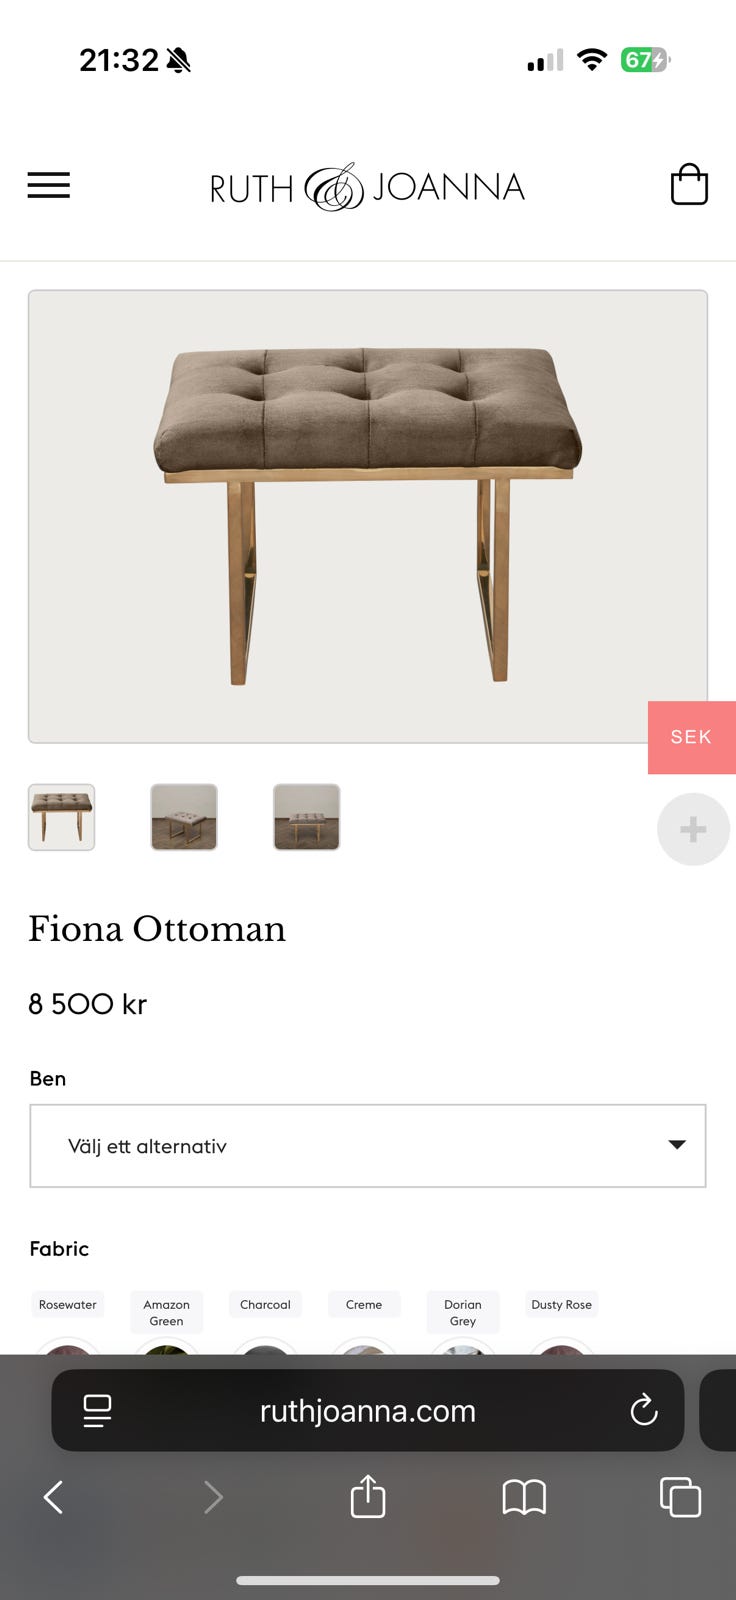Open Safari bookmarks
This screenshot has width=736, height=1600.
pos(524,1497)
